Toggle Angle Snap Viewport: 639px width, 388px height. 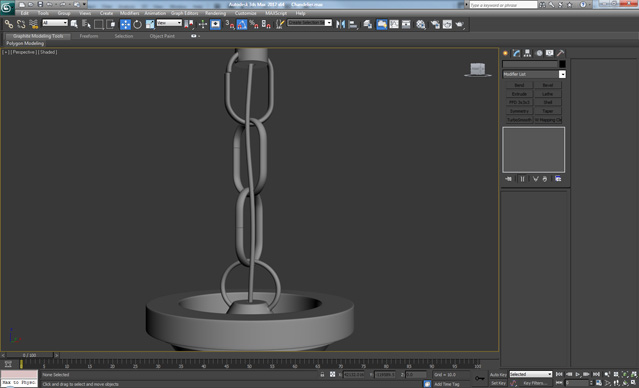tap(242, 24)
